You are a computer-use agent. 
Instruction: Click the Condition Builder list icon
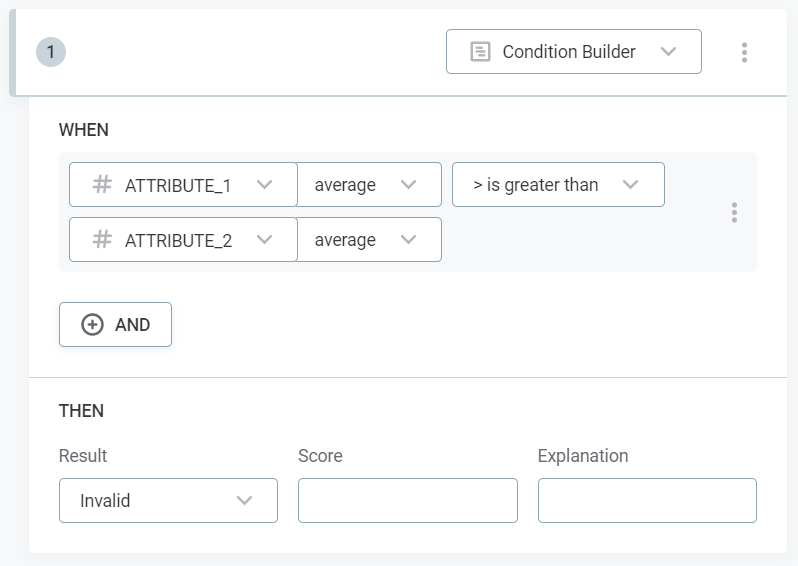[x=480, y=52]
